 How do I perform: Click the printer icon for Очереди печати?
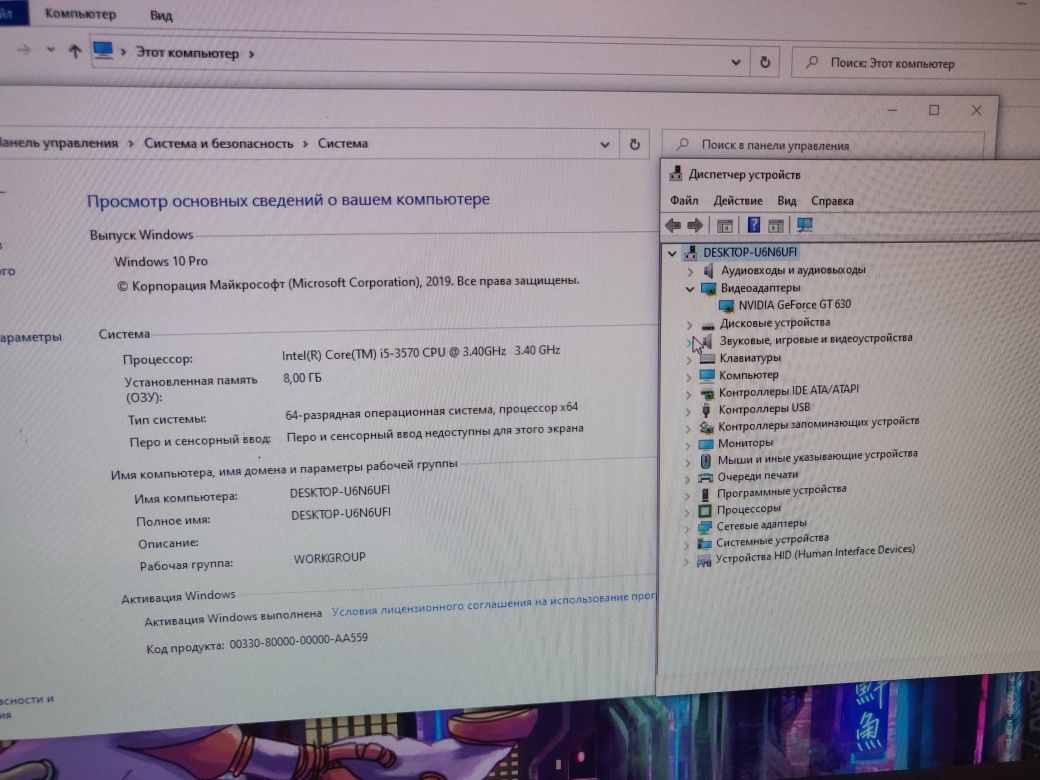tap(705, 478)
